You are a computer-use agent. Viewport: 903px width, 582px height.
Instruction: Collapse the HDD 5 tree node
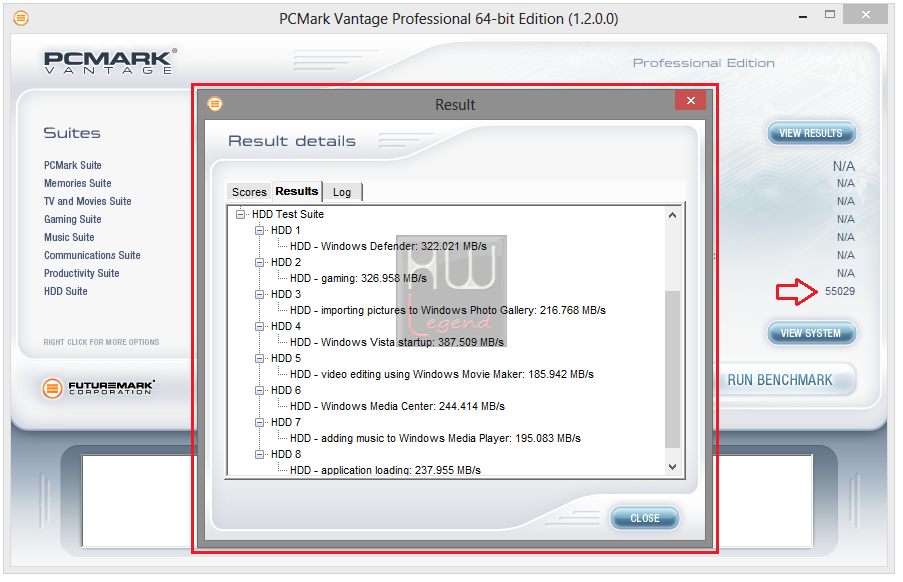pyautogui.click(x=260, y=358)
